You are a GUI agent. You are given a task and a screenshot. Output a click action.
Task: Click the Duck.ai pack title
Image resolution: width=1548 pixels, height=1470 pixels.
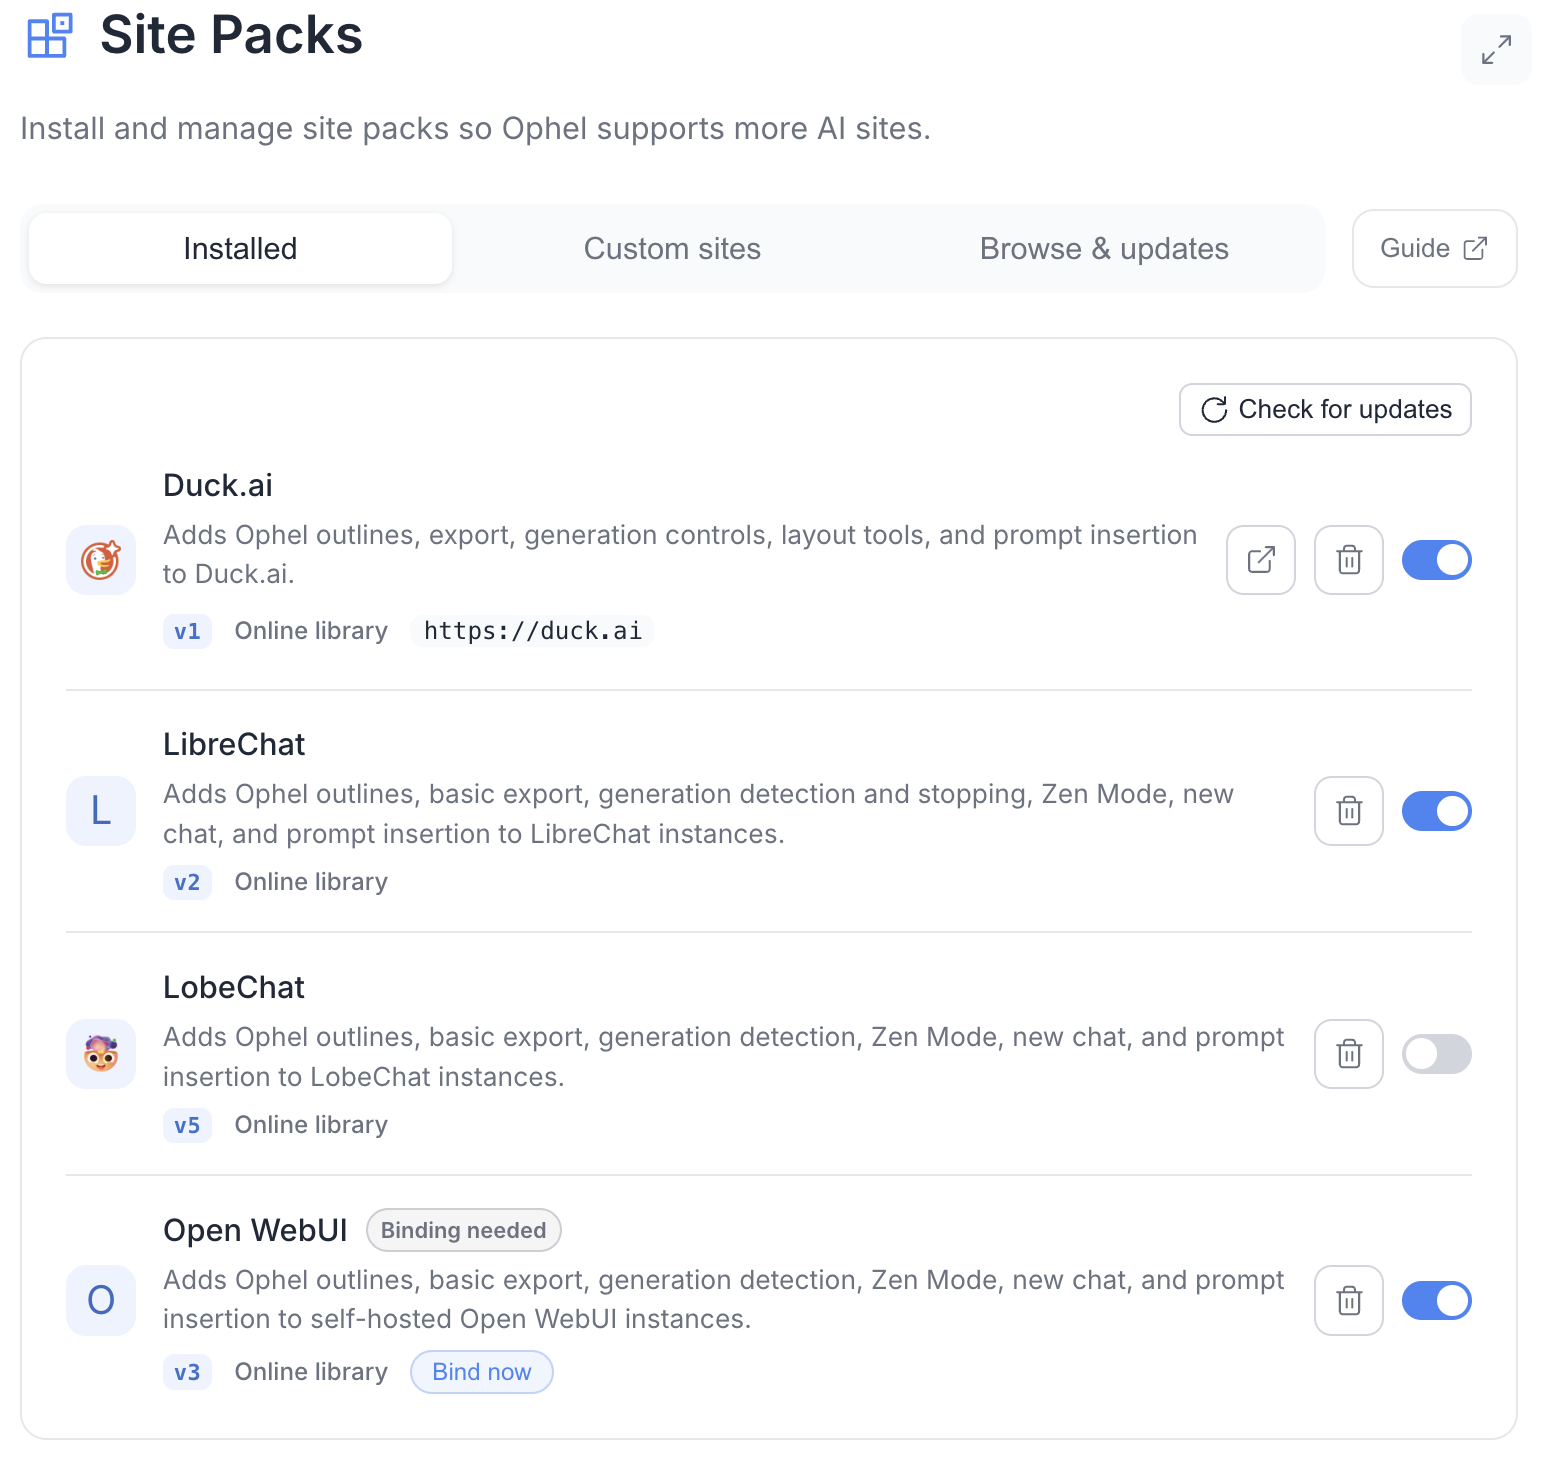(218, 485)
